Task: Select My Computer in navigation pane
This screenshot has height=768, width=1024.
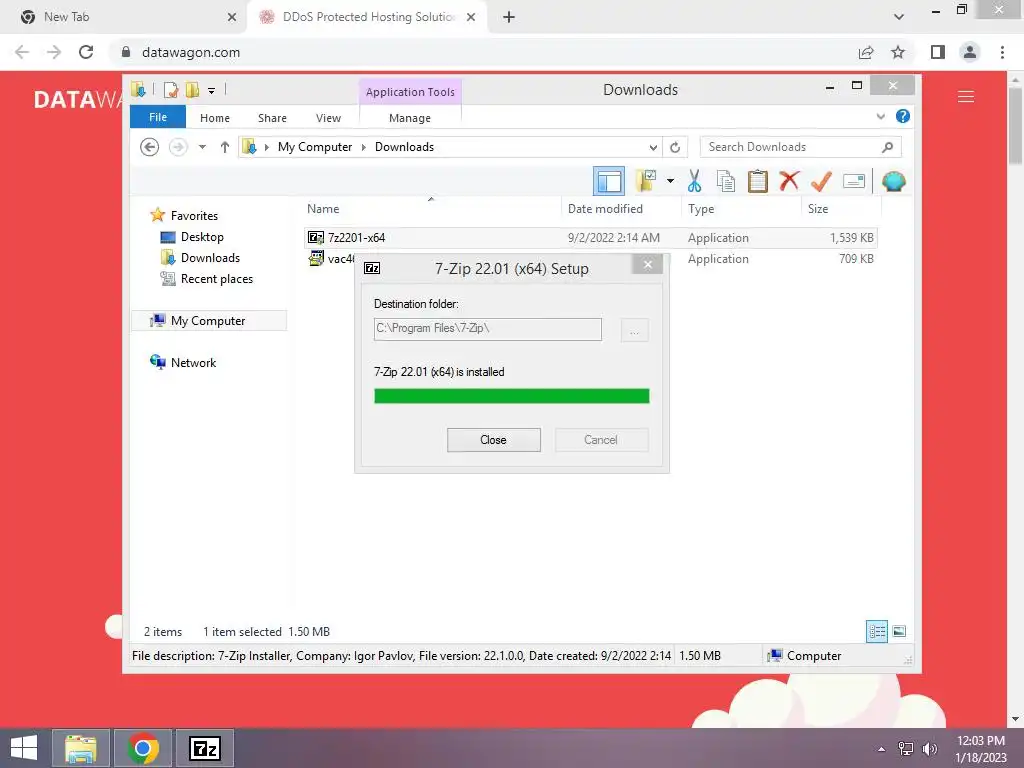Action: click(208, 321)
